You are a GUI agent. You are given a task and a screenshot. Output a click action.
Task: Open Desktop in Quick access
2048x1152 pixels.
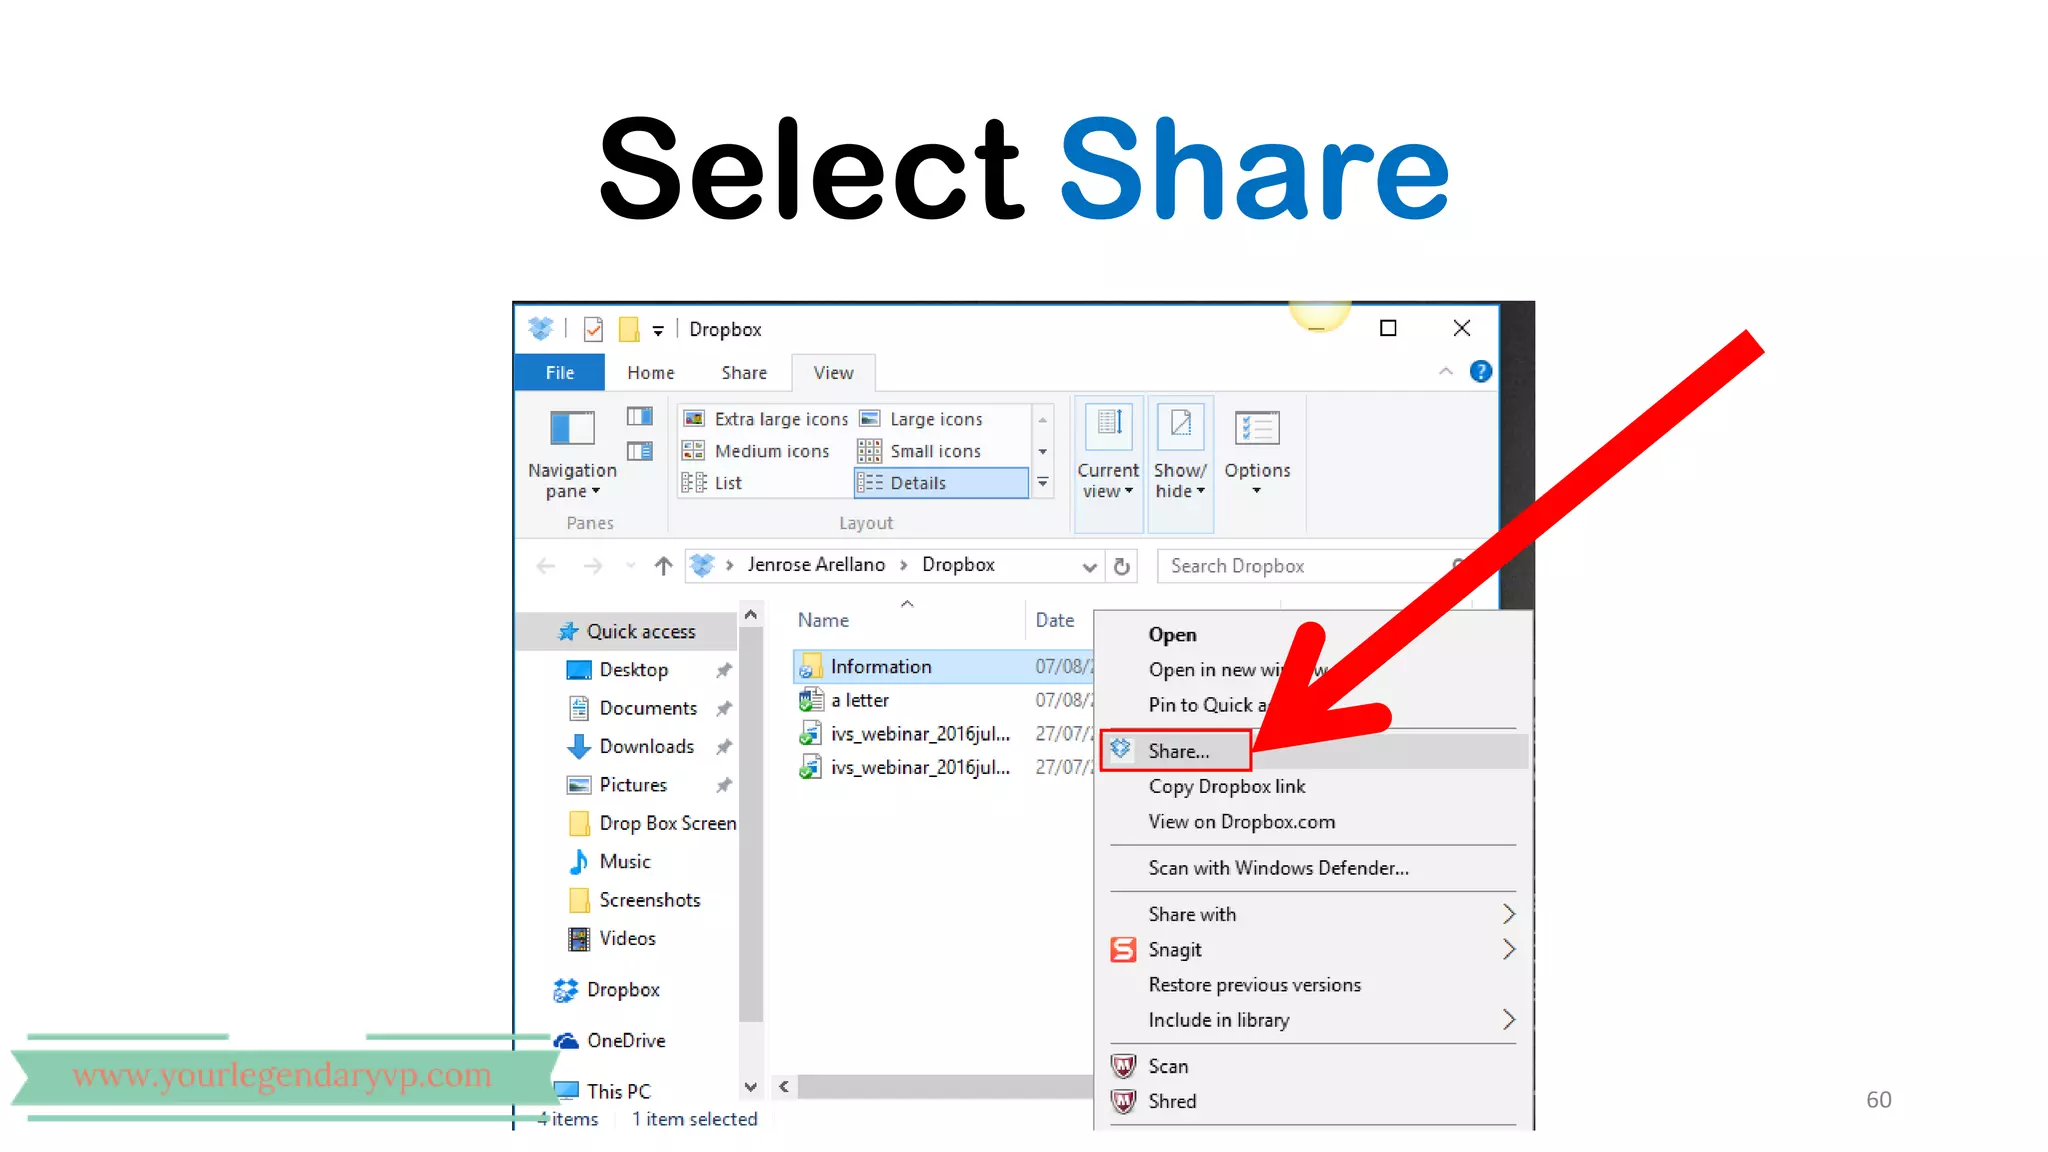[633, 669]
